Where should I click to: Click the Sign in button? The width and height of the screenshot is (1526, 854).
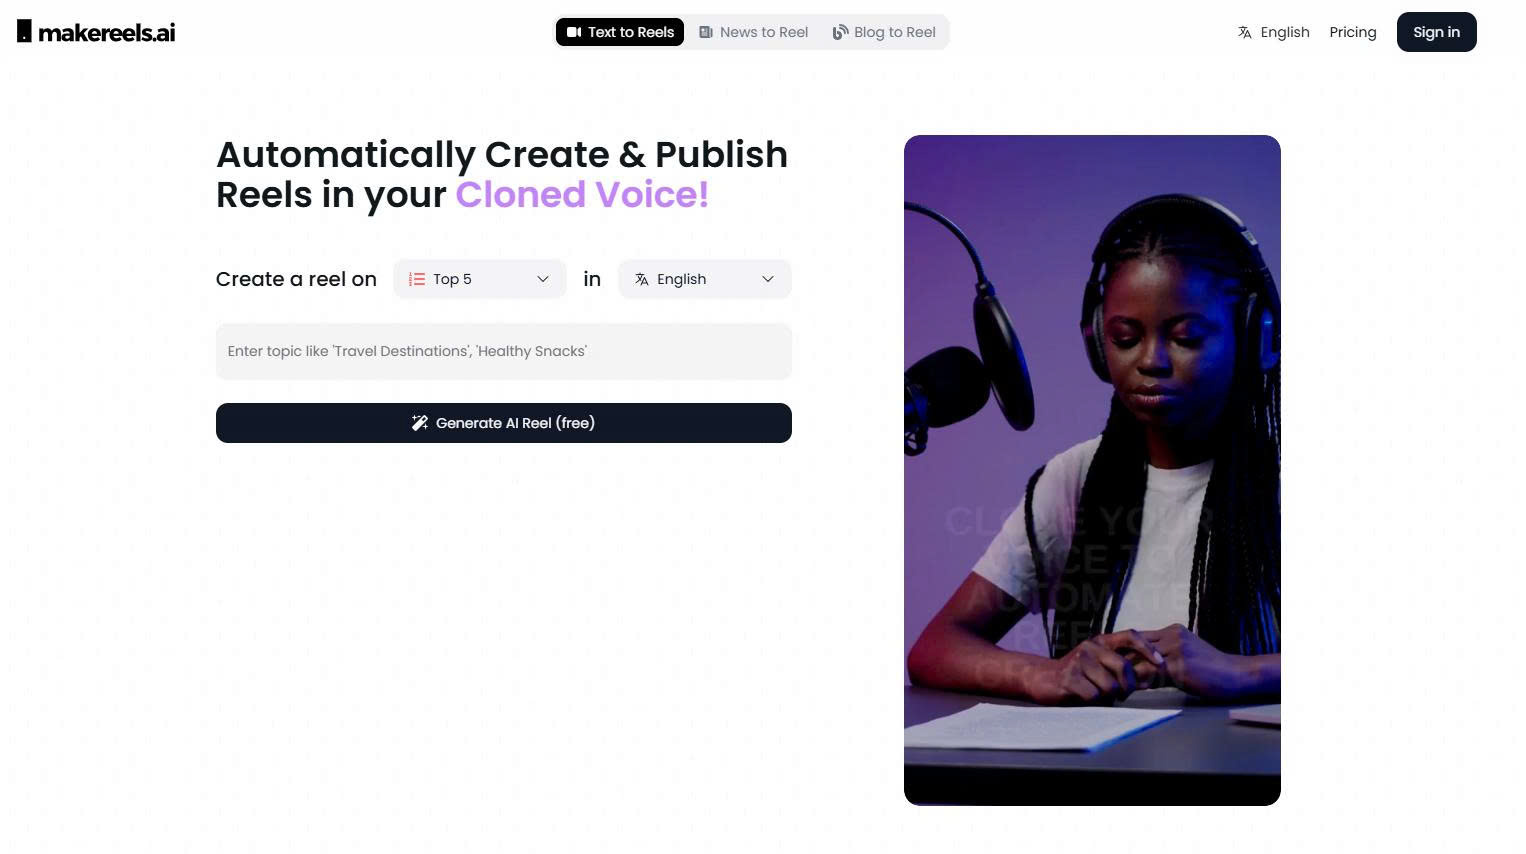(1437, 32)
